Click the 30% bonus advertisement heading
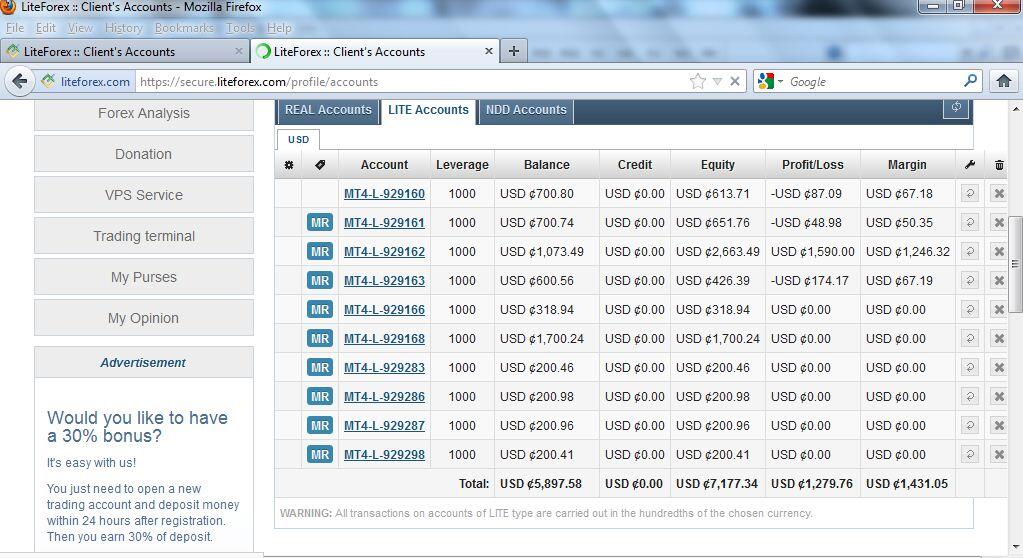Screen dimensions: 1023x558 click(137, 426)
